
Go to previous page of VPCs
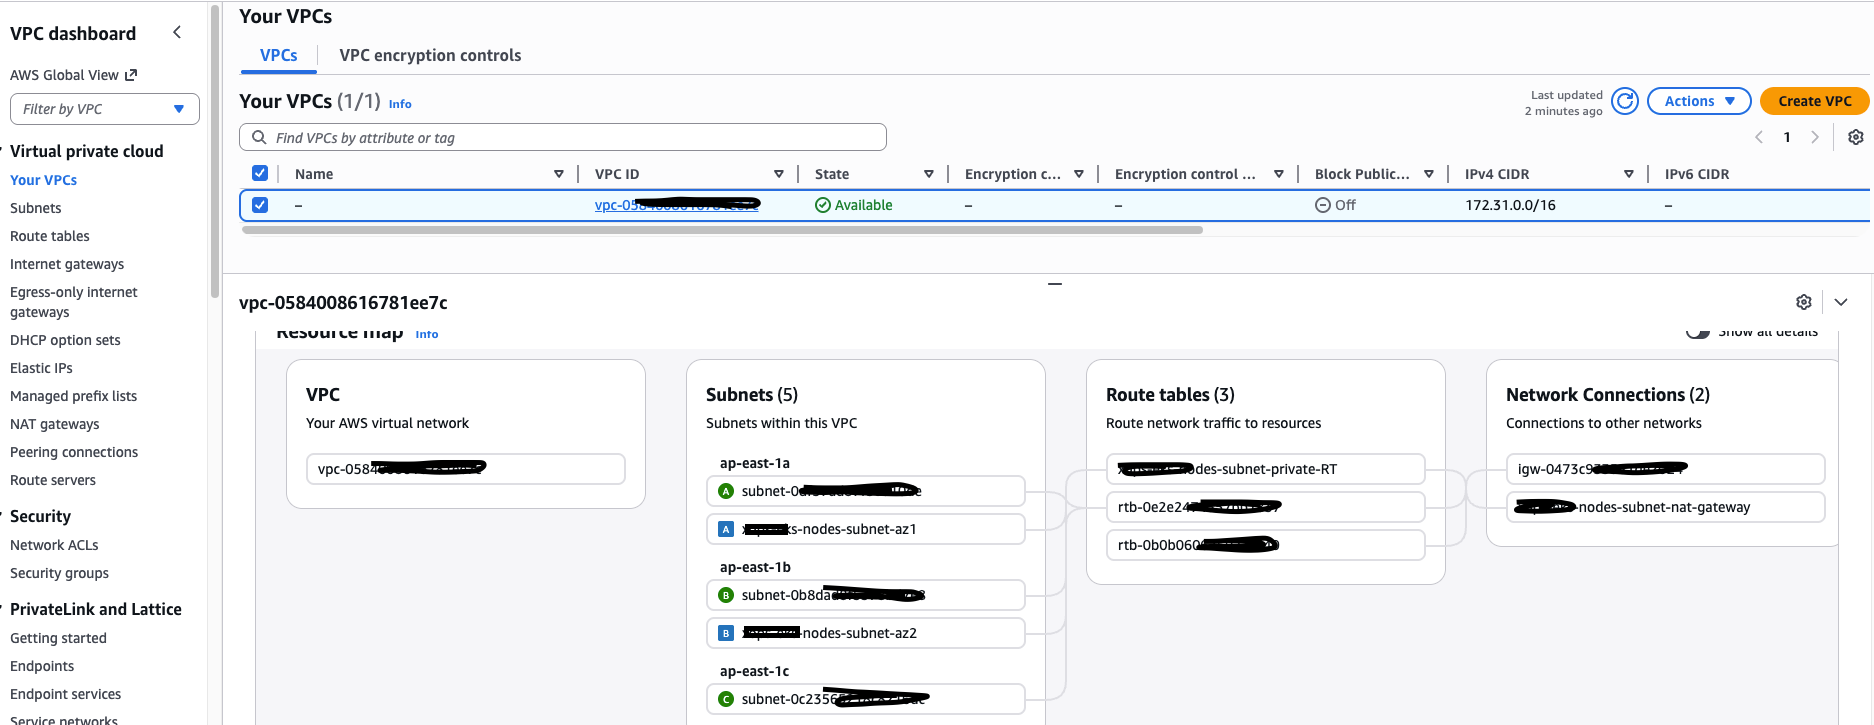tap(1759, 137)
